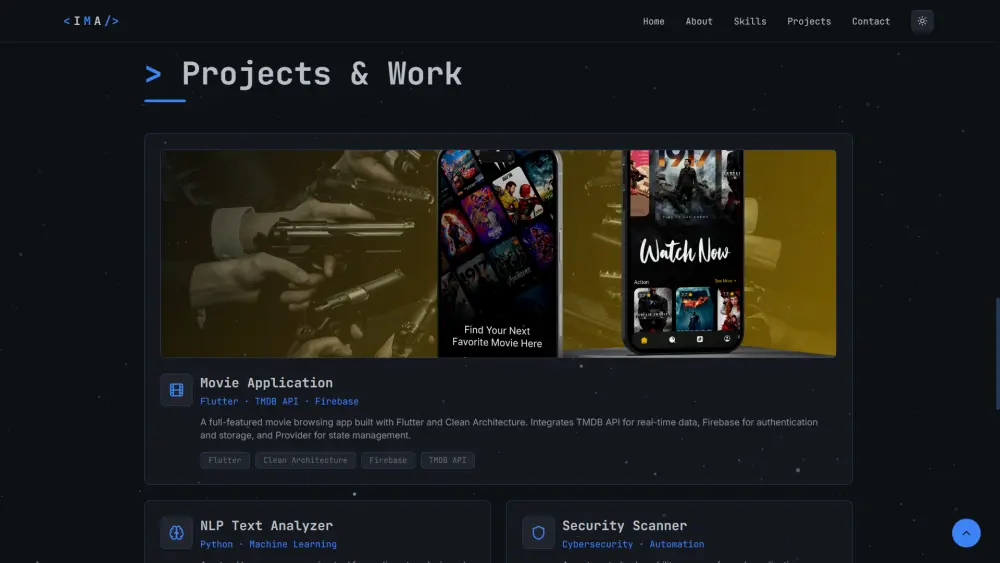Viewport: 1000px width, 563px height.
Task: Open the Movie Application banner image
Action: 498,254
